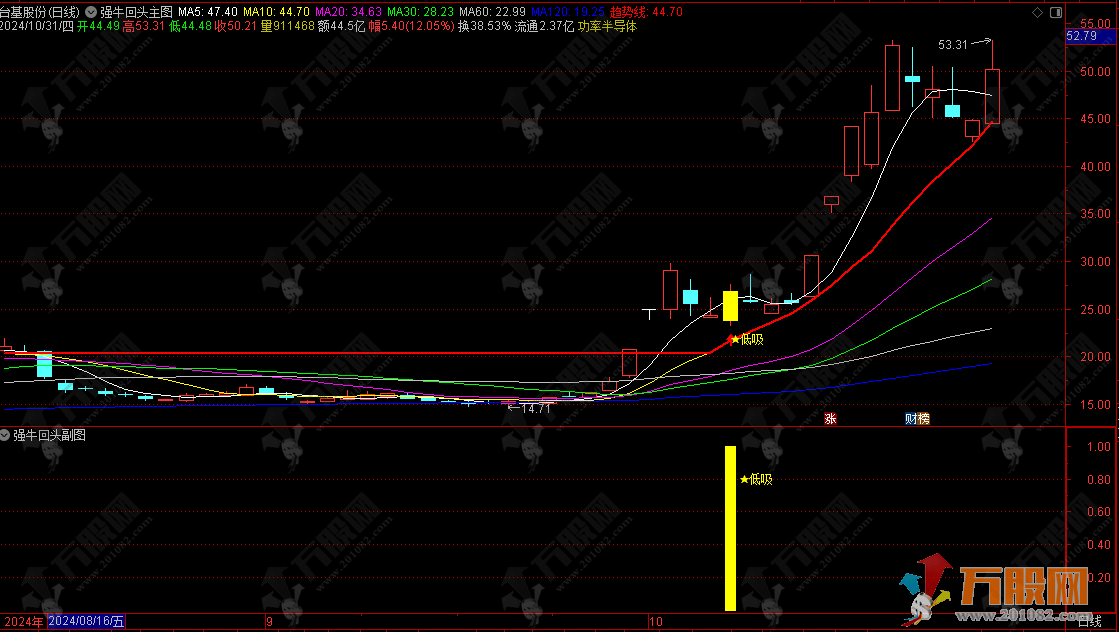Click the high price 高53.31 in the header

[x=143, y=26]
